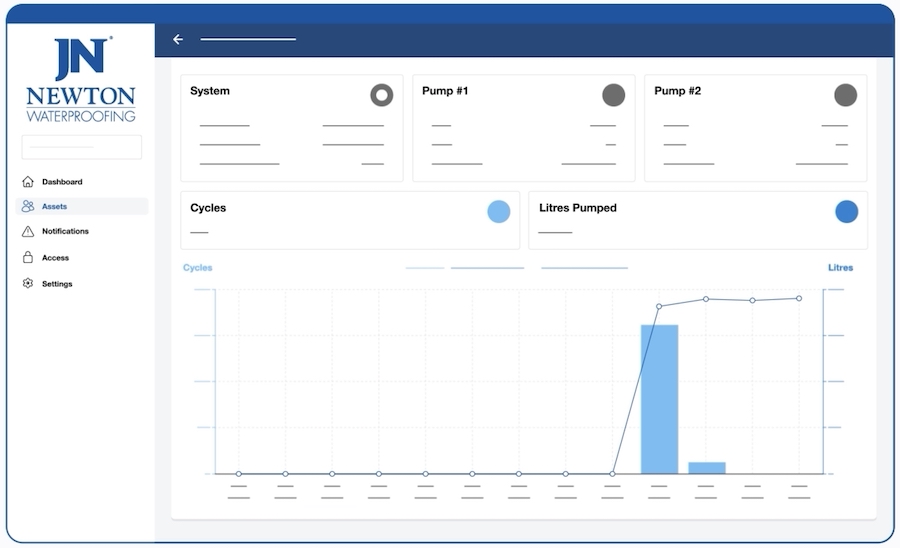The width and height of the screenshot is (900, 548).
Task: Click the Settings gear icon
Action: click(x=28, y=284)
